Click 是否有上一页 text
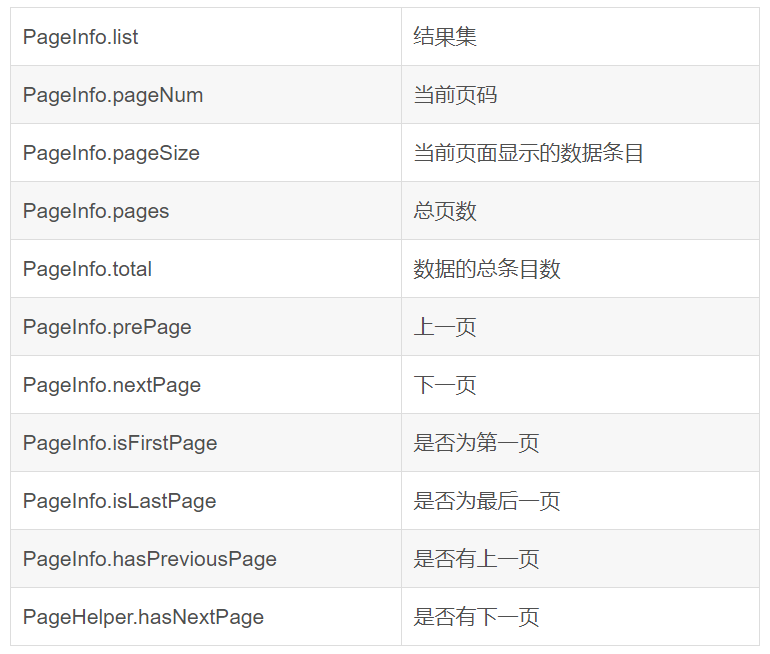The width and height of the screenshot is (770, 654). pos(476,558)
